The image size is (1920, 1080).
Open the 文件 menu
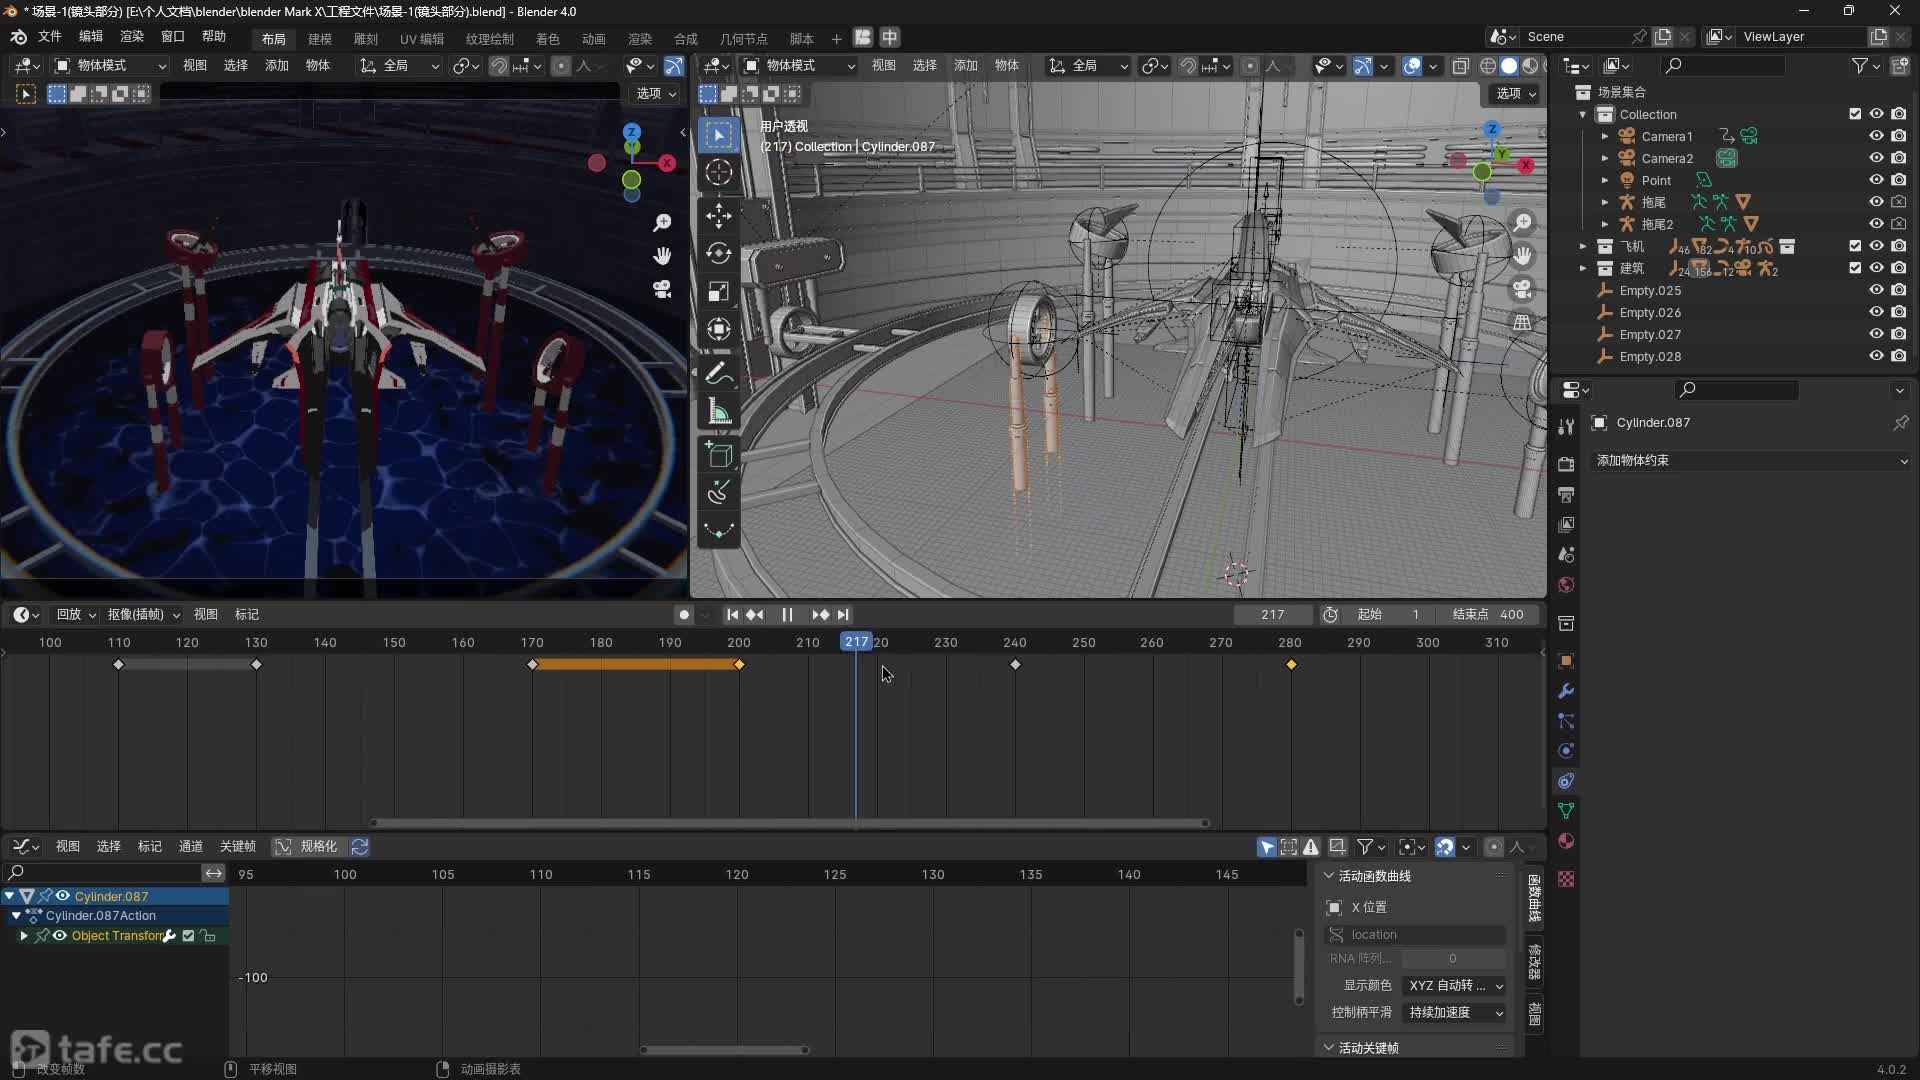click(x=50, y=37)
